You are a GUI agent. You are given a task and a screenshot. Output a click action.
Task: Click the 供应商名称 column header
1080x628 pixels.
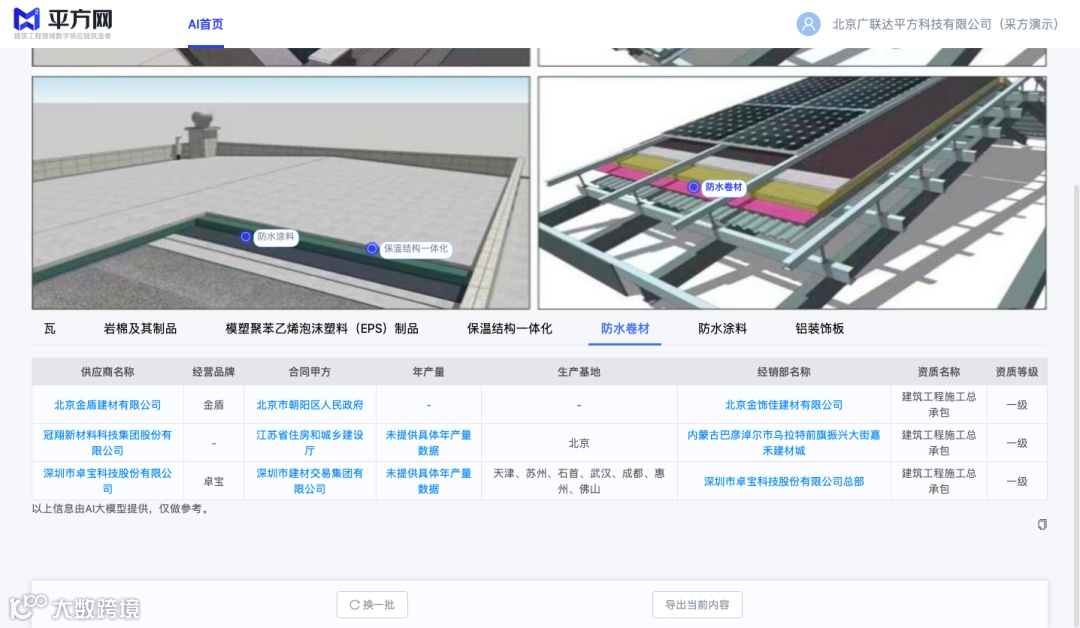pyautogui.click(x=107, y=372)
